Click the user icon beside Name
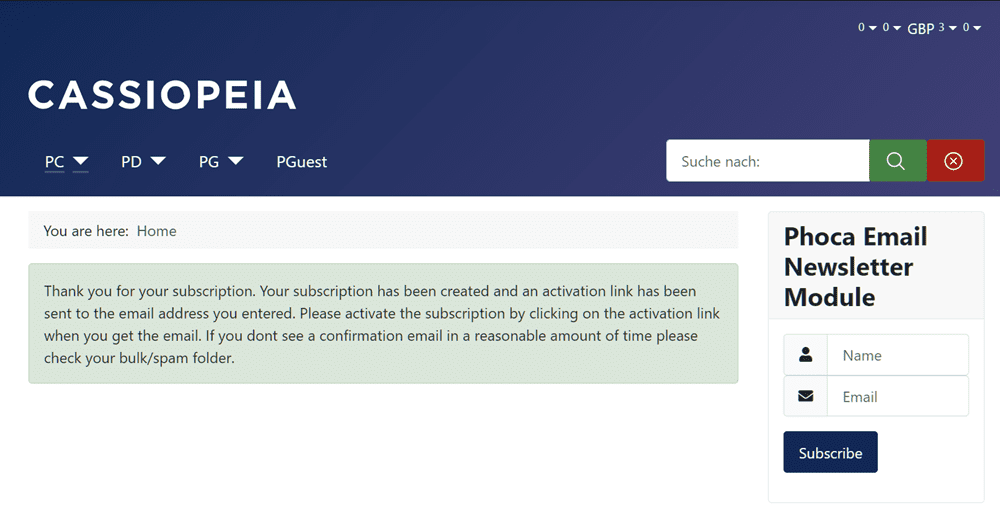 pyautogui.click(x=806, y=355)
